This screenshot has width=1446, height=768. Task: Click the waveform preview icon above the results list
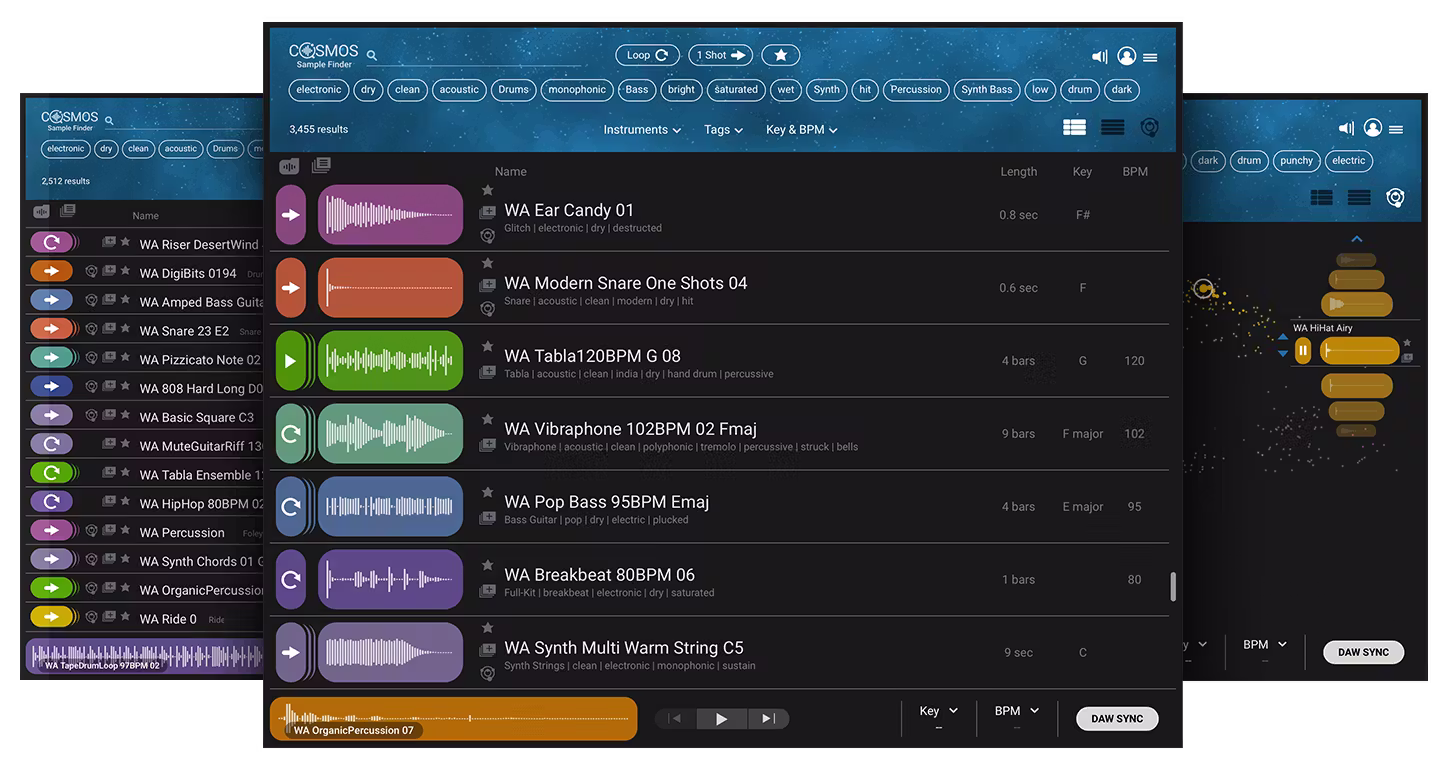(290, 166)
